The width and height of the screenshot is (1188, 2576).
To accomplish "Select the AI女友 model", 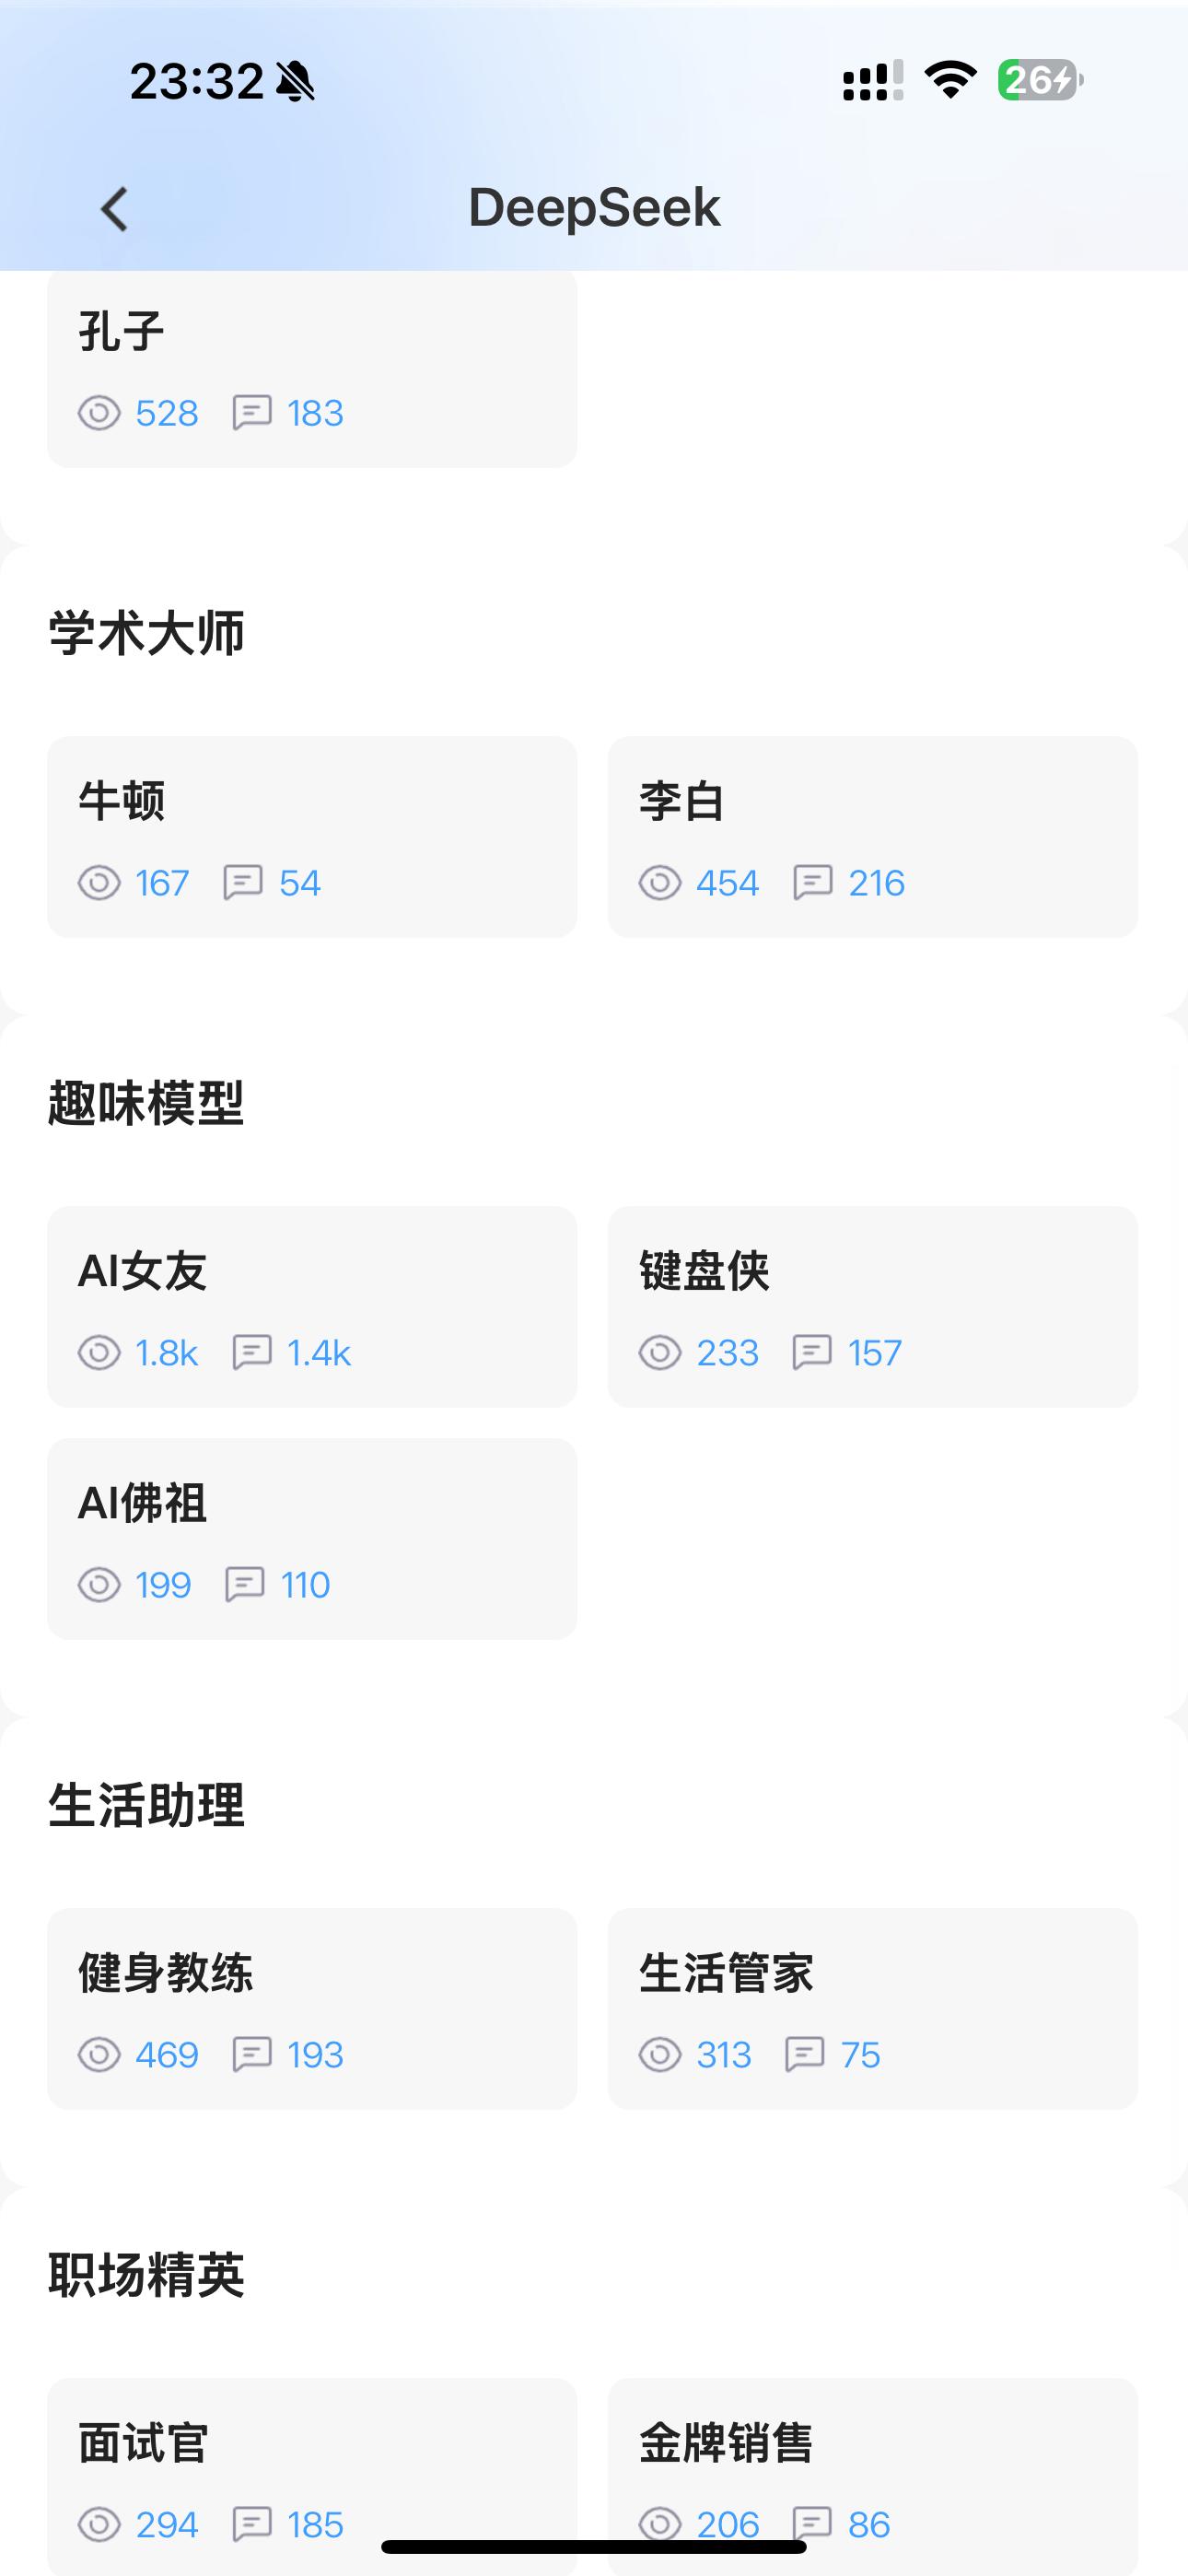I will 312,1307.
